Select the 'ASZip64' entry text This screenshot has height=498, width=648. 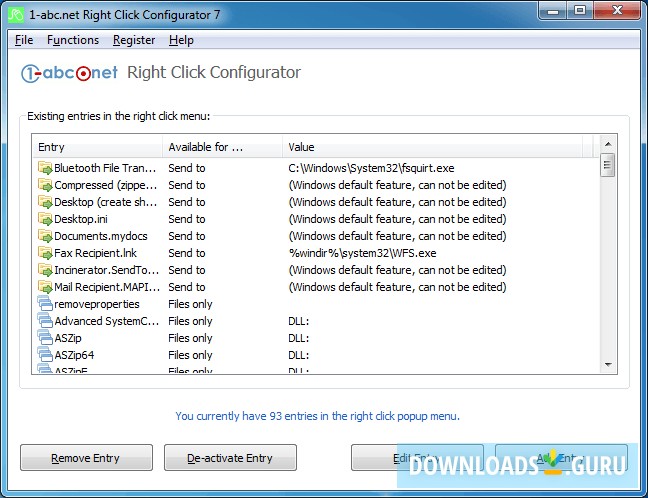pos(74,355)
